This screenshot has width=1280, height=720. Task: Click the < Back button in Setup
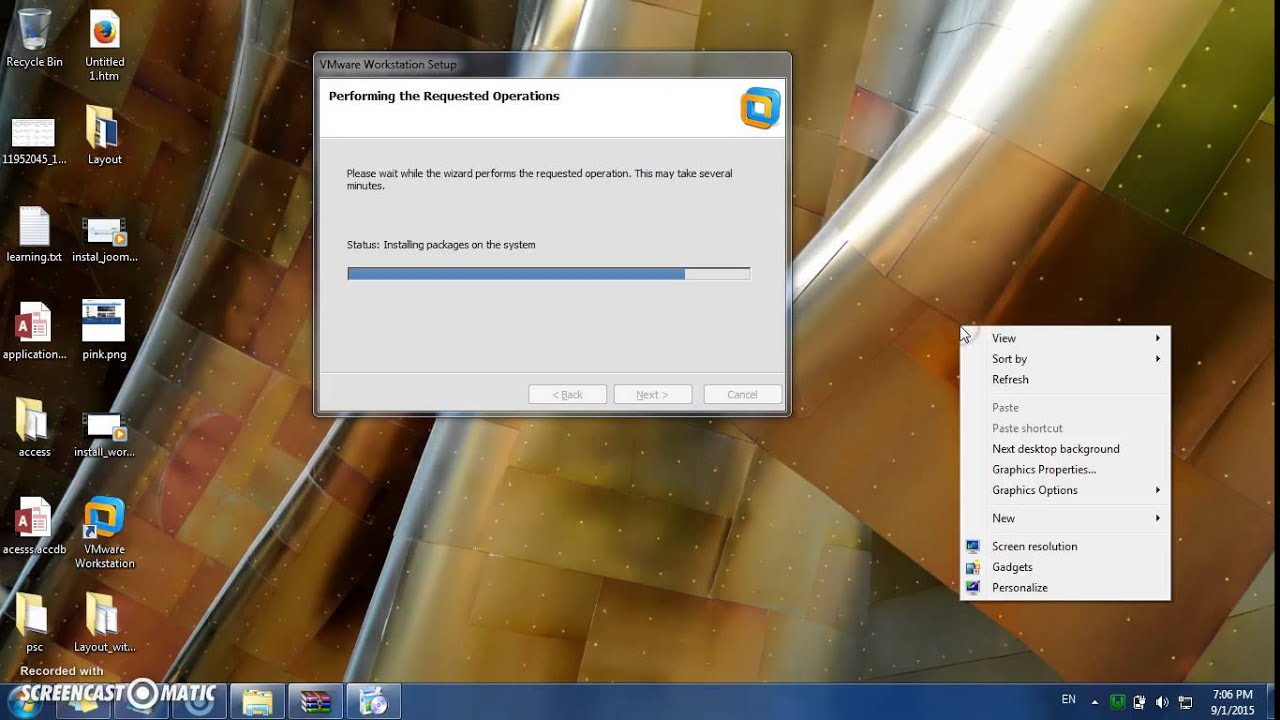coord(567,395)
